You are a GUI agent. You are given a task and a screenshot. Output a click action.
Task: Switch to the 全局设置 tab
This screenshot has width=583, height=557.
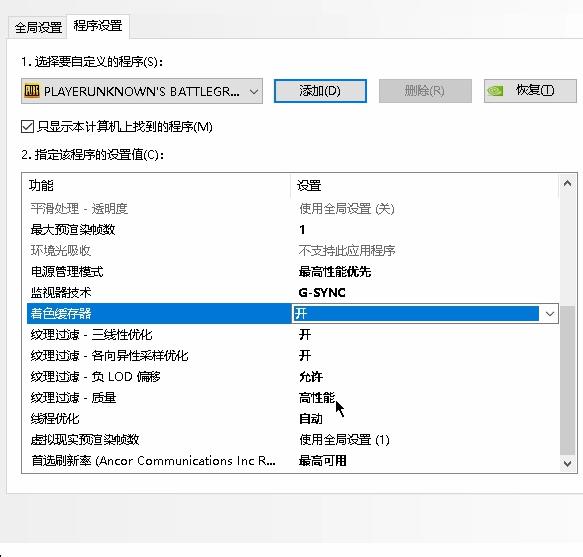[38, 27]
